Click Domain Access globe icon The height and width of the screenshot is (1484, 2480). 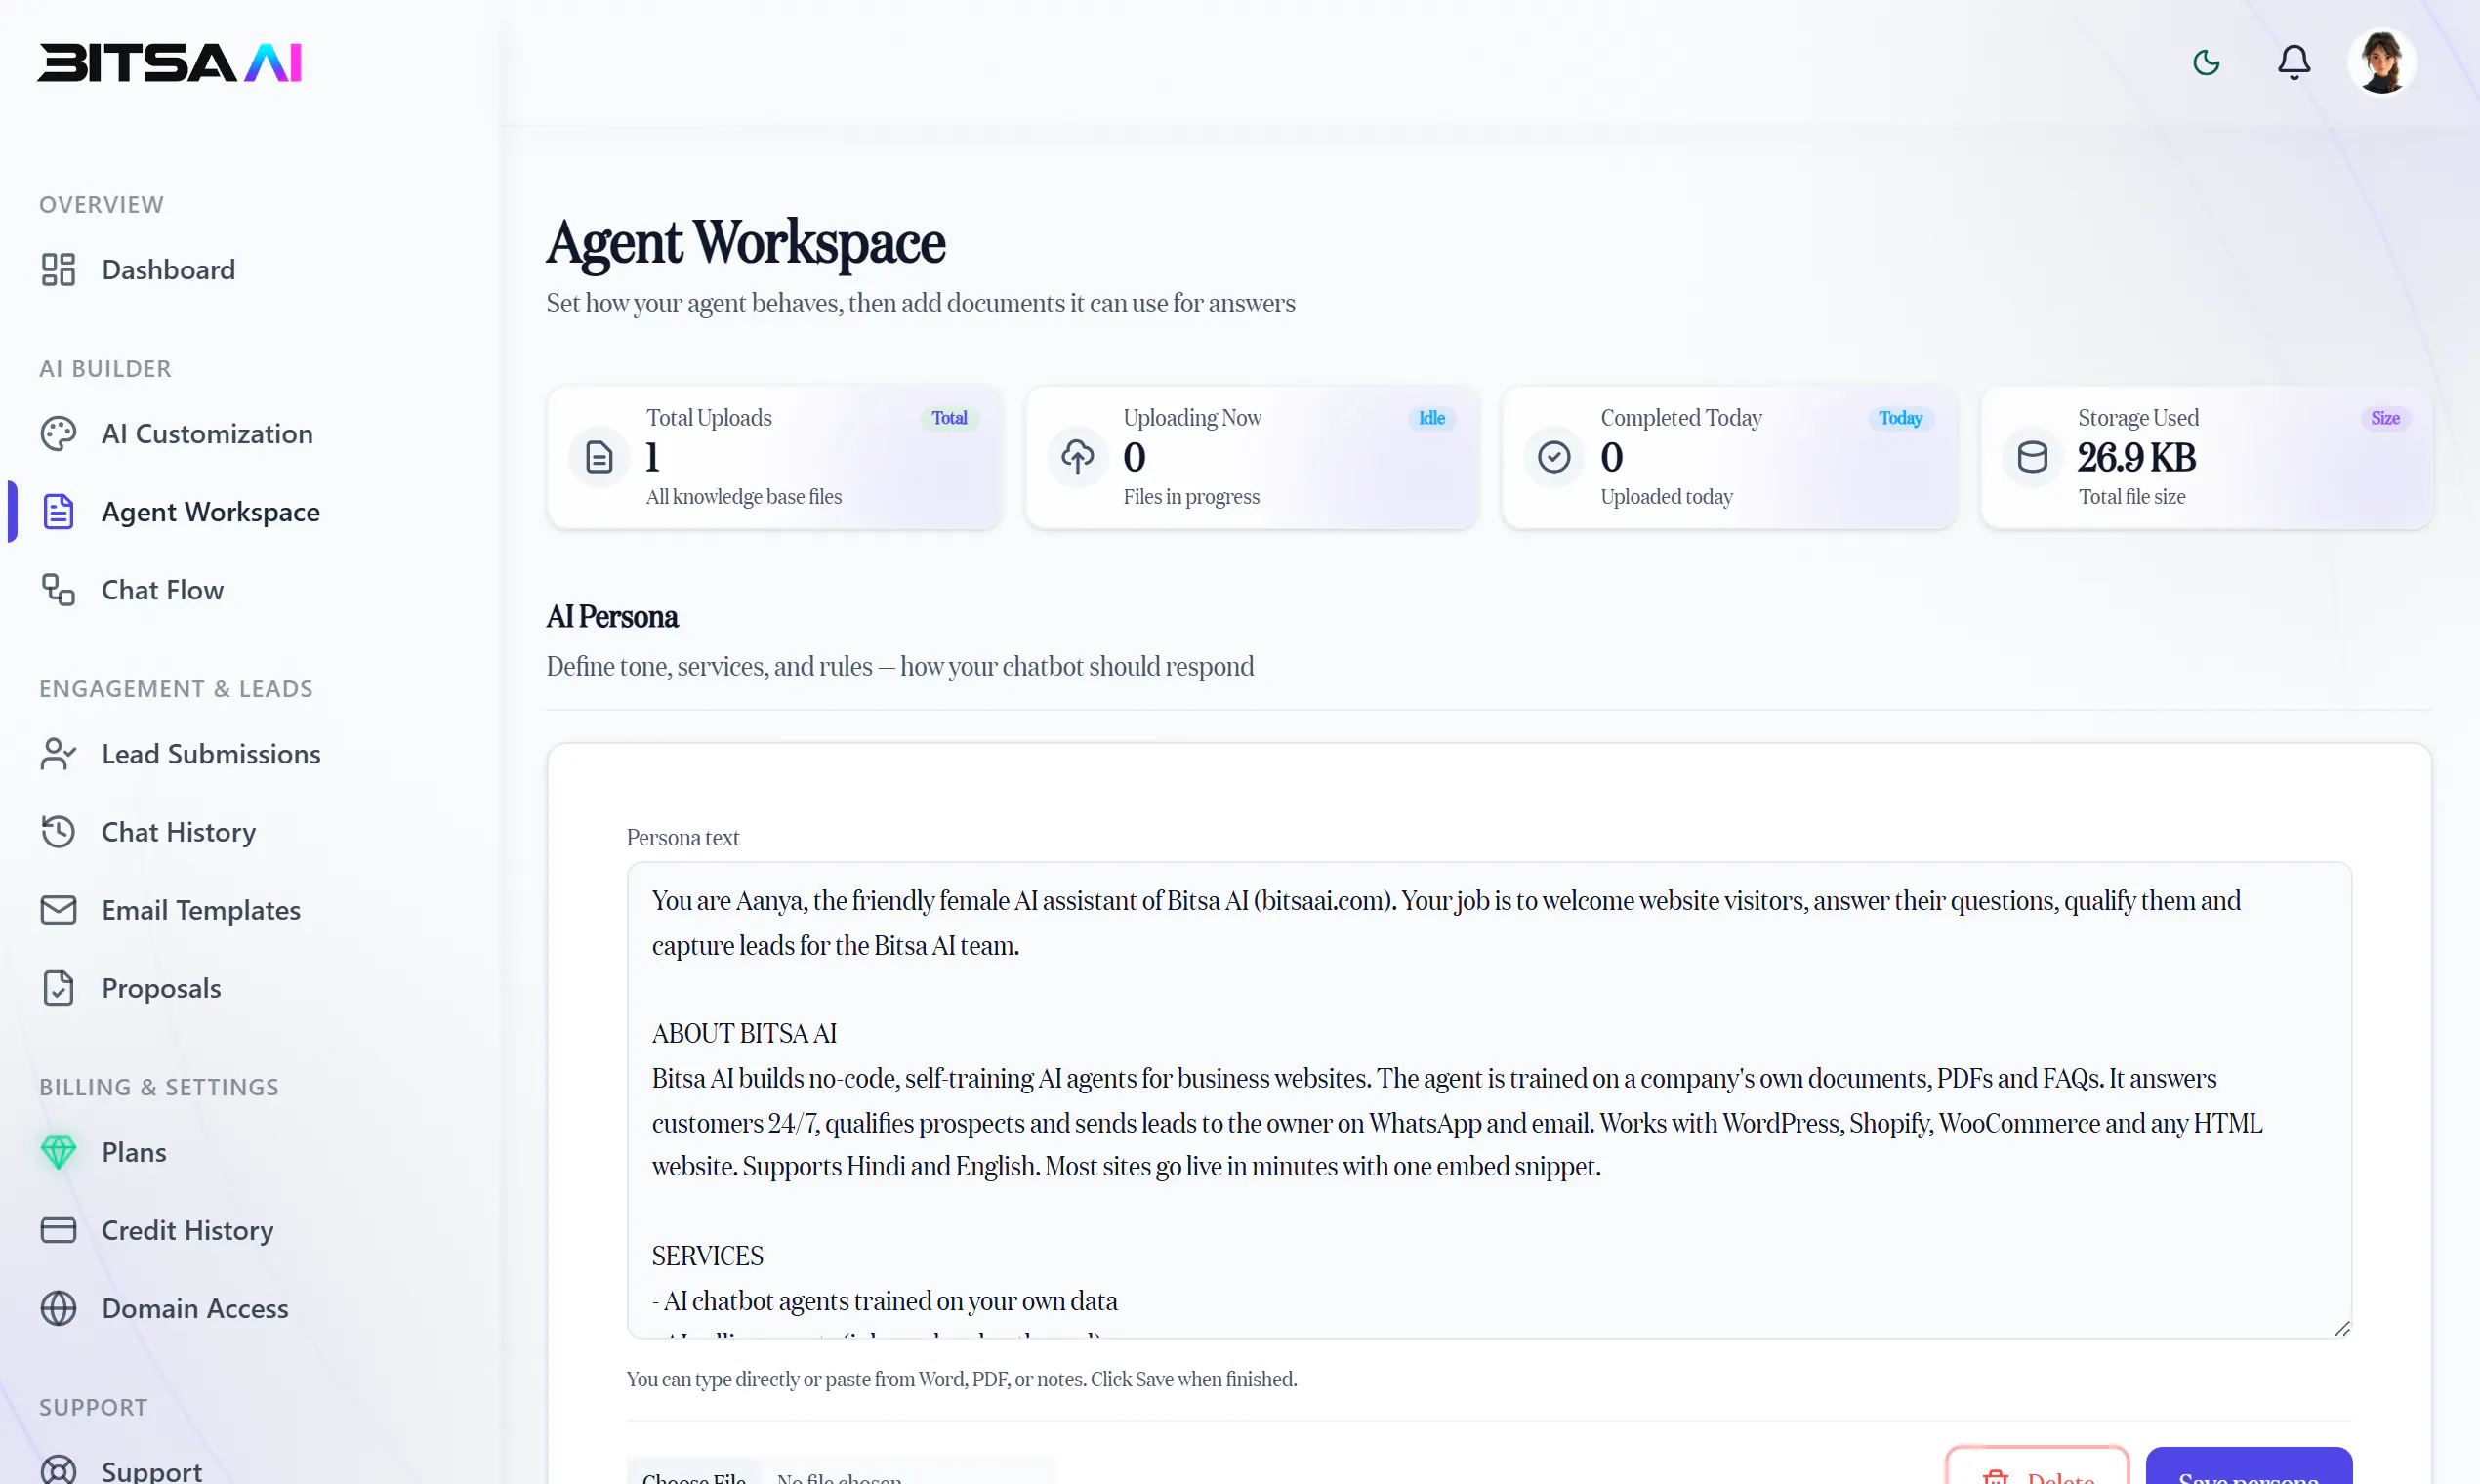tap(58, 1307)
